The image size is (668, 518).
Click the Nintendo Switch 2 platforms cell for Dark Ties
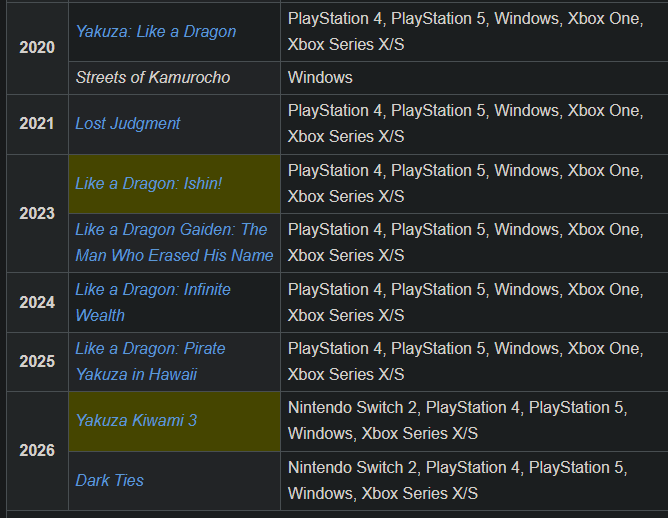tap(474, 481)
